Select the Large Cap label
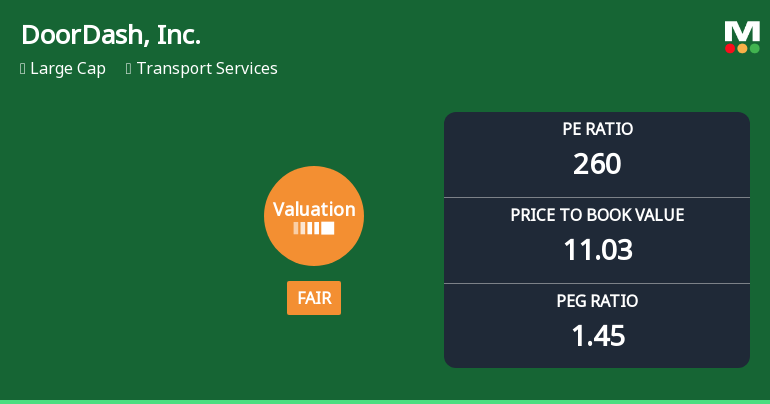The width and height of the screenshot is (770, 404). (x=68, y=69)
